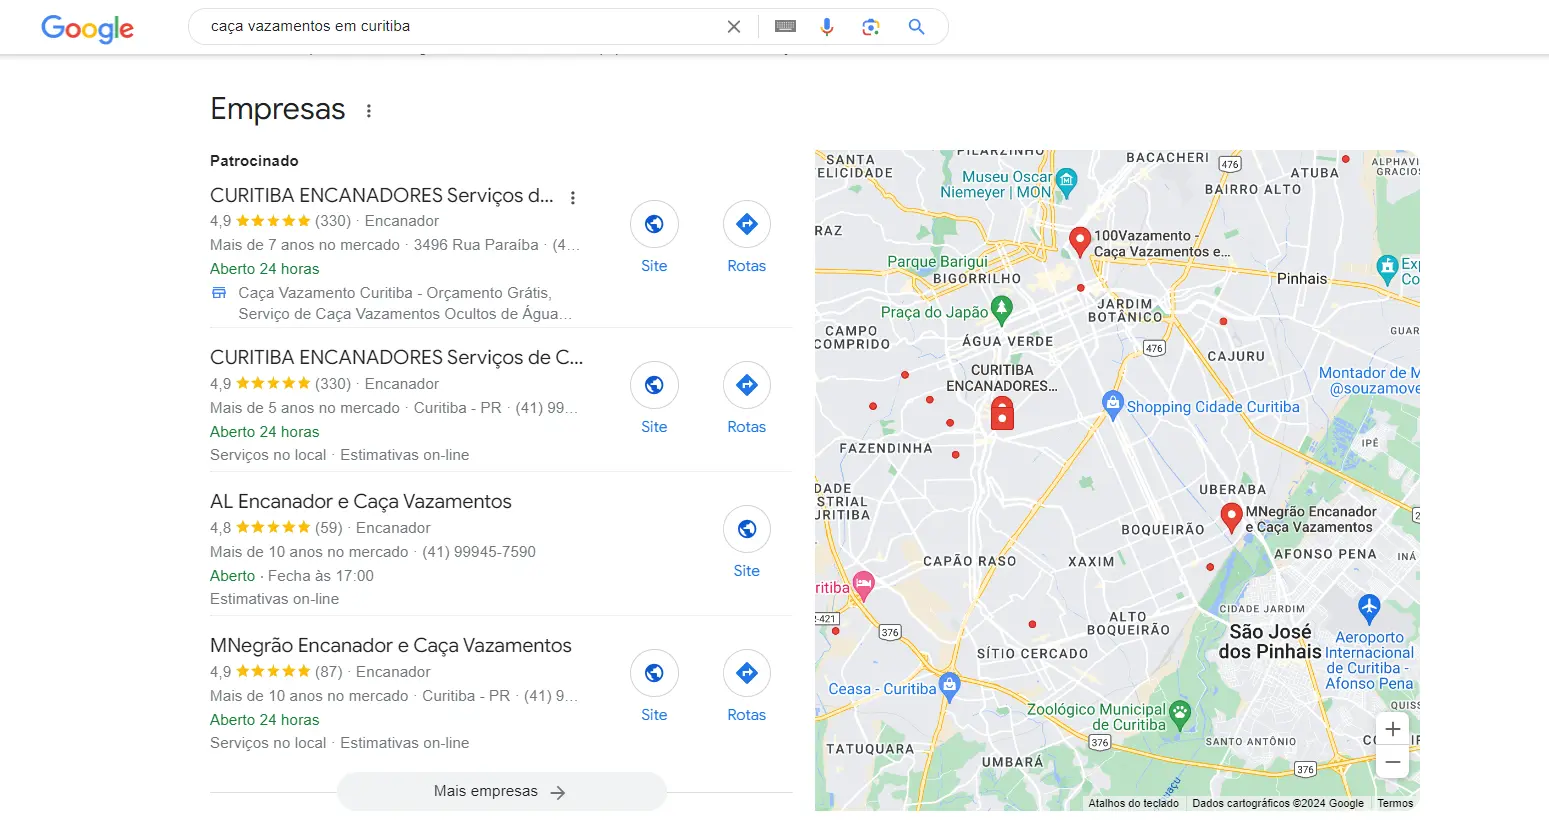The image size is (1549, 834).
Task: Clear the search query with X icon
Action: pos(734,27)
